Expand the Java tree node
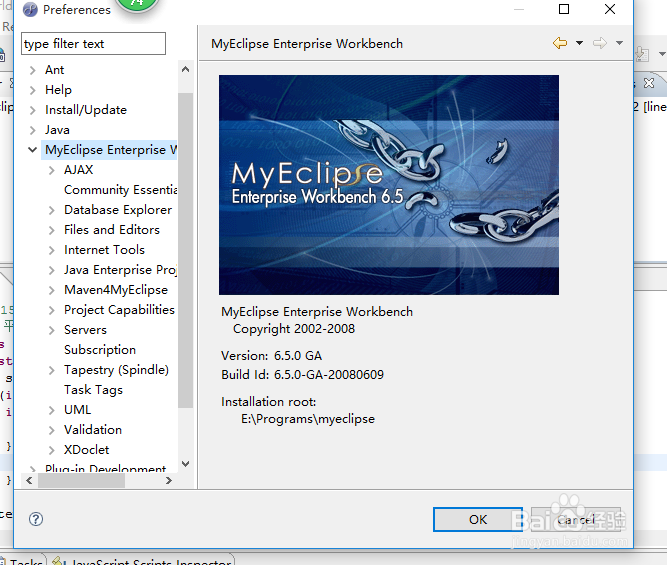 [32, 130]
